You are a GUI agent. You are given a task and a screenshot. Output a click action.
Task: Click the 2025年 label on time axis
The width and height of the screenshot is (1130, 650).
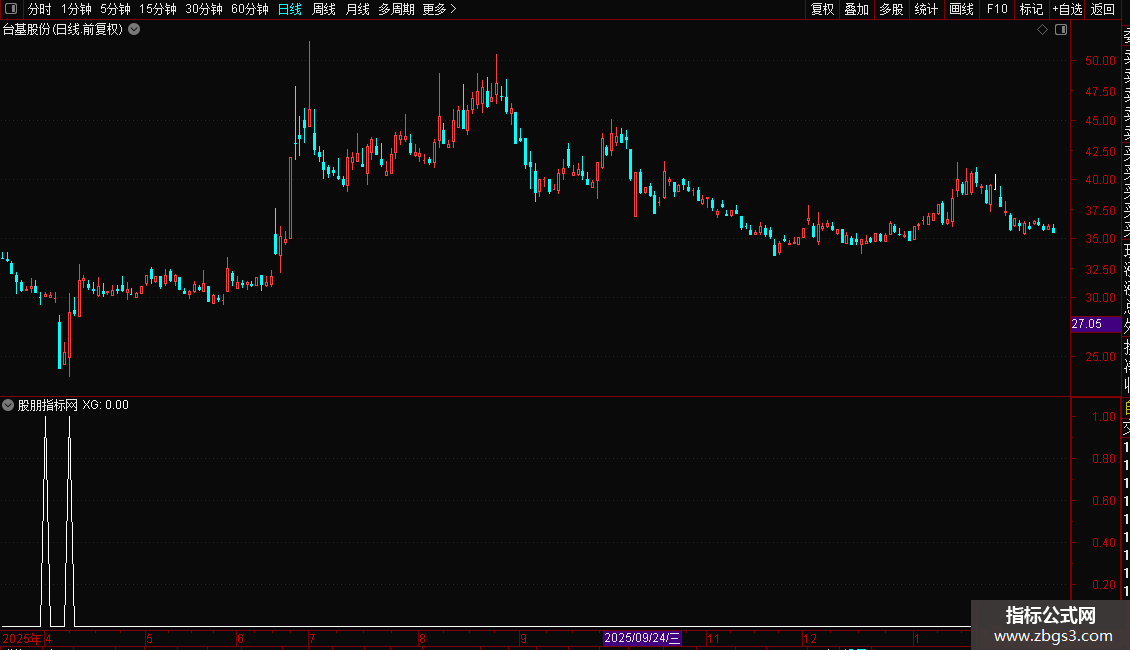pos(22,638)
